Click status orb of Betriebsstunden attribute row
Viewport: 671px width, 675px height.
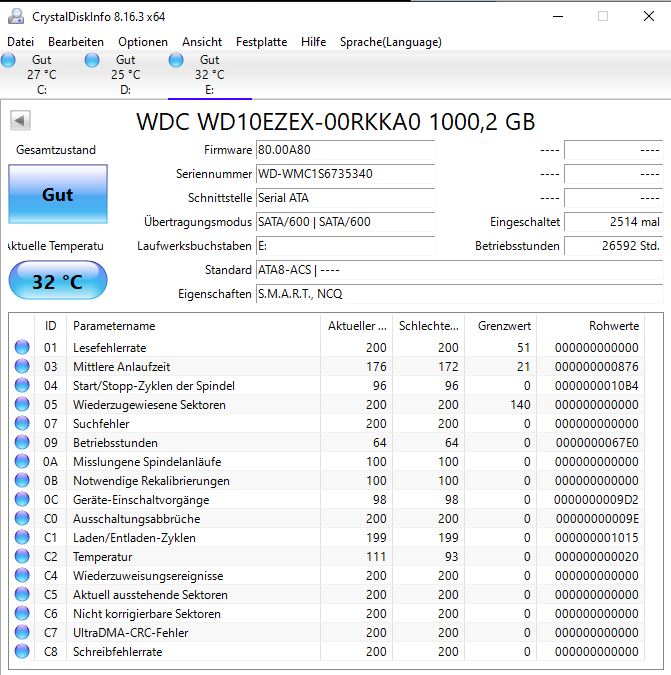pos(22,442)
